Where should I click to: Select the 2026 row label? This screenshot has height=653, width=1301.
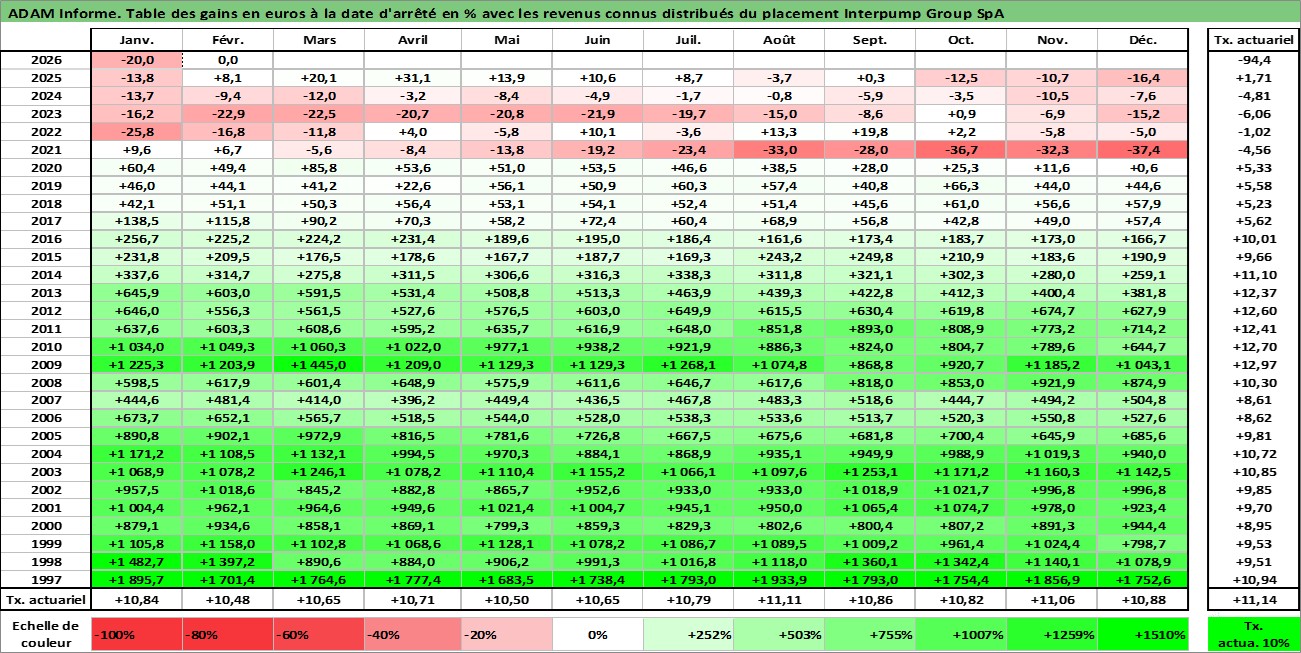45,59
